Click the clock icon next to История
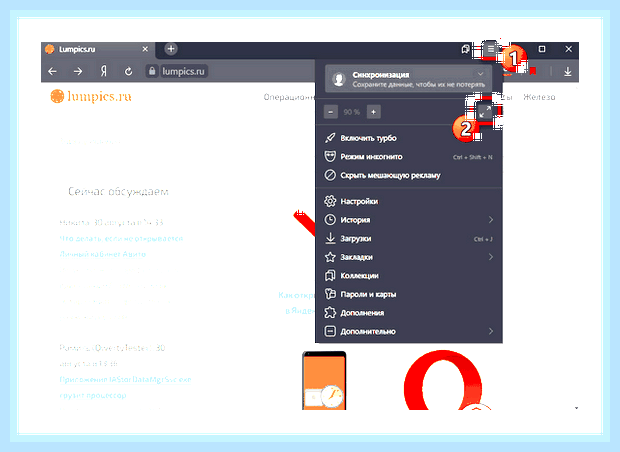Viewport: 620px width, 452px height. pos(330,220)
